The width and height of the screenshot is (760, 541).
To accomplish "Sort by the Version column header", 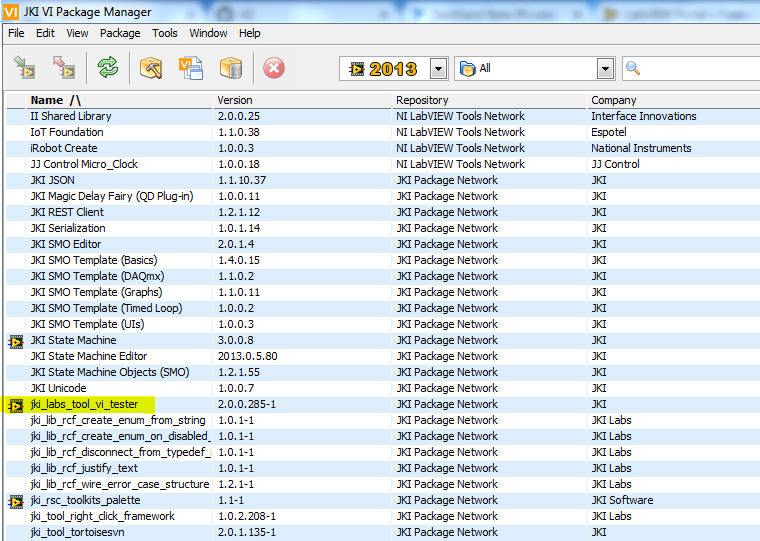I will pos(302,100).
